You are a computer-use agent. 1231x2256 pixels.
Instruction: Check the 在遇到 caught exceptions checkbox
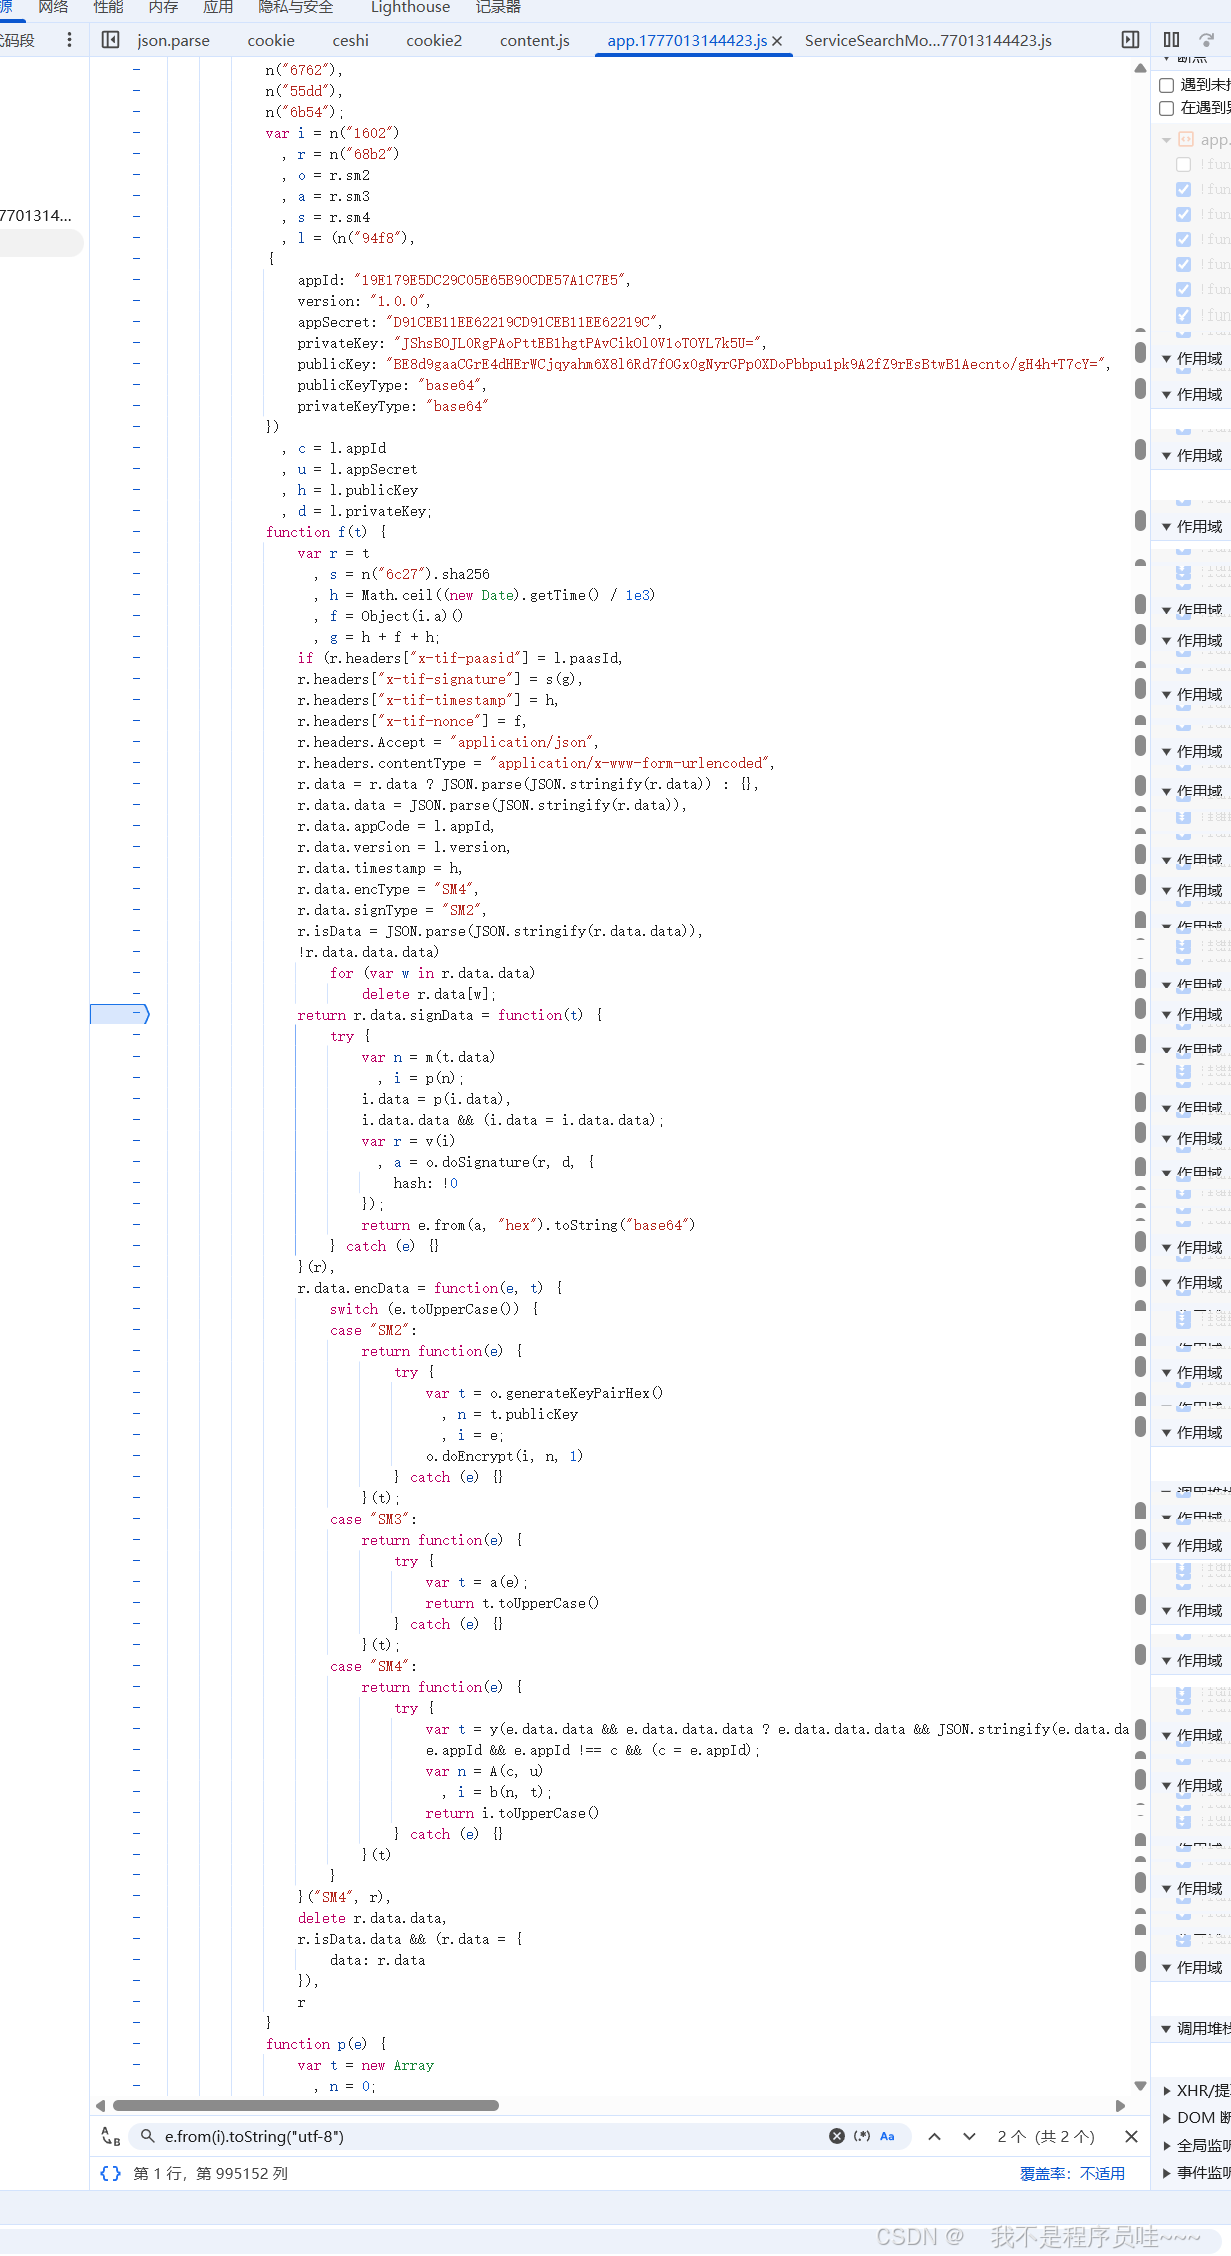[x=1166, y=108]
